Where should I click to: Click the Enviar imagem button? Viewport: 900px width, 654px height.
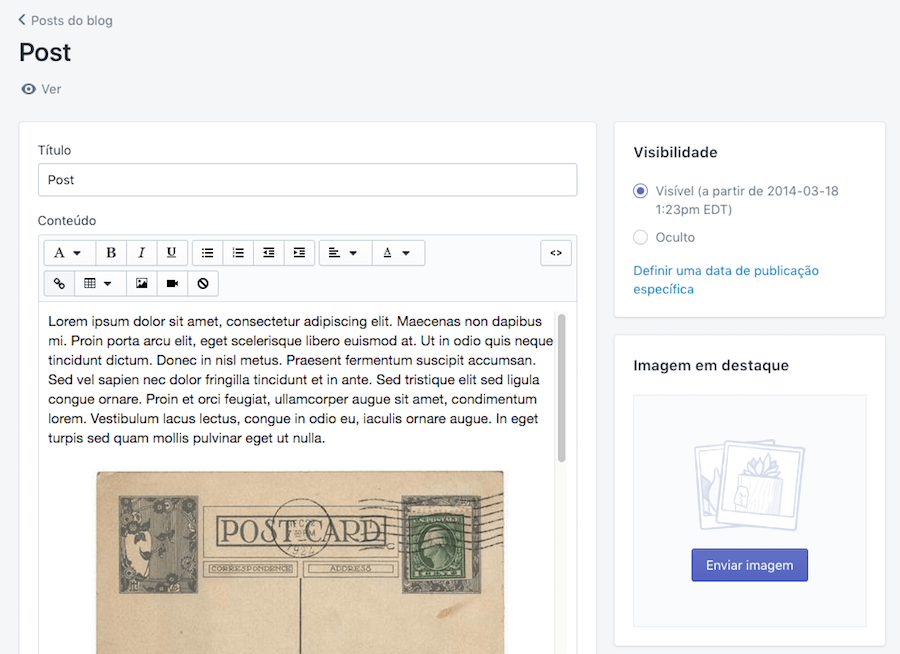pyautogui.click(x=750, y=565)
